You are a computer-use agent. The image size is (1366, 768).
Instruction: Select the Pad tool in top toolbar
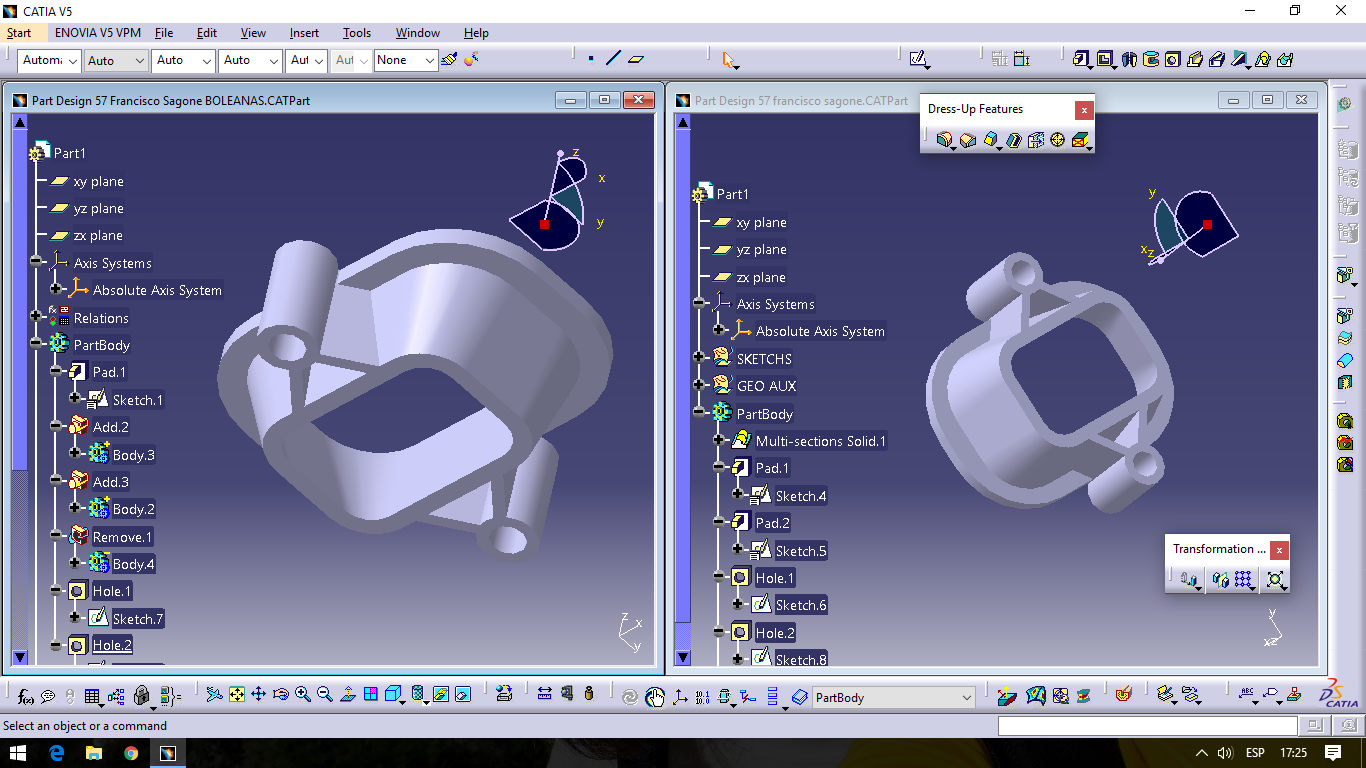(1082, 60)
